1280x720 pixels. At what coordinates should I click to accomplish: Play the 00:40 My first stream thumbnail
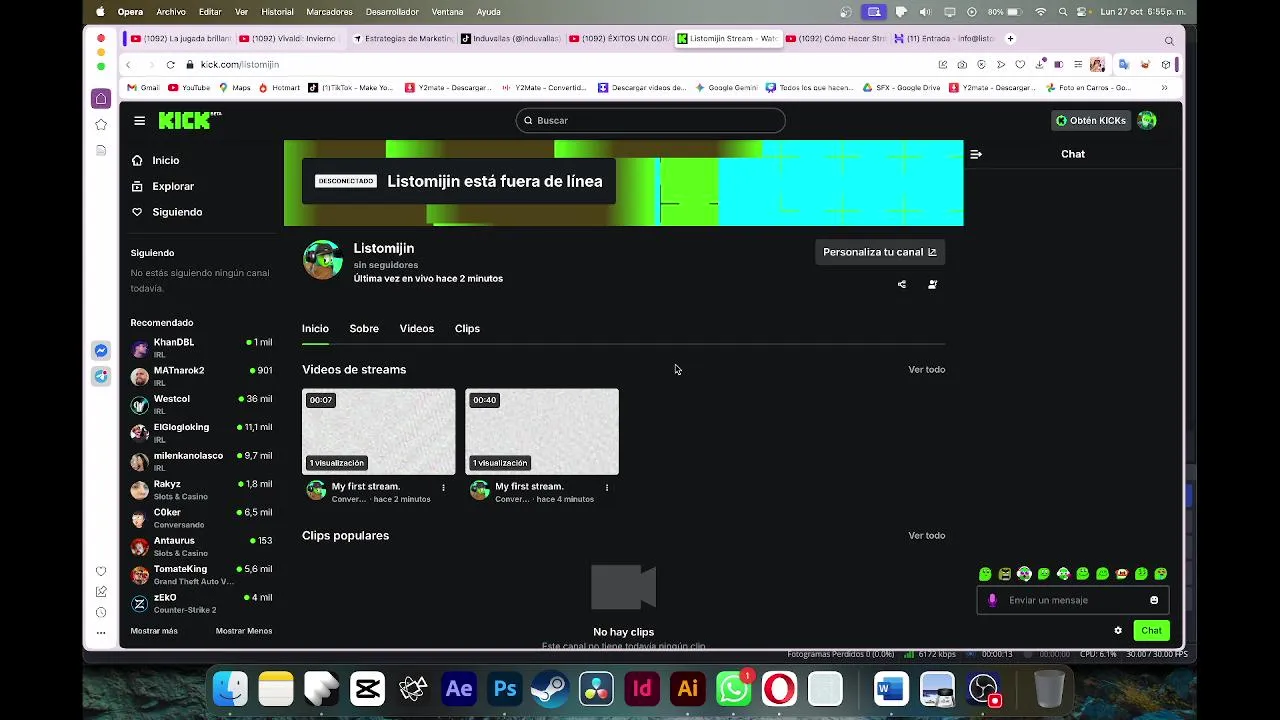coord(542,431)
